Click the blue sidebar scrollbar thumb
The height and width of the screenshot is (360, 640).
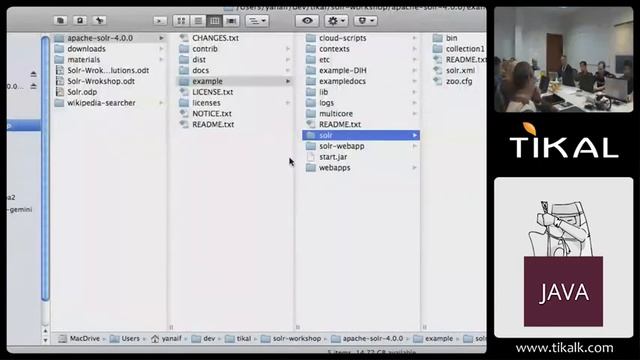pos(45,168)
